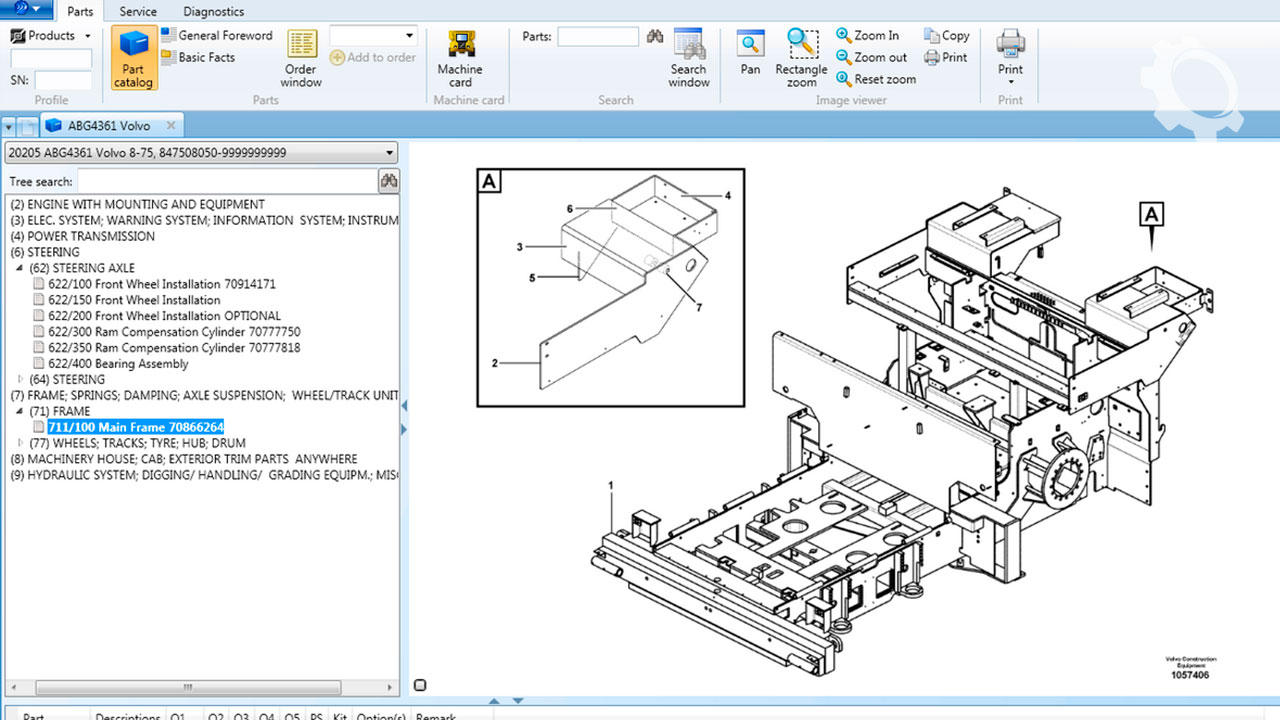
Task: Select the Pan tool
Action: pos(750,53)
